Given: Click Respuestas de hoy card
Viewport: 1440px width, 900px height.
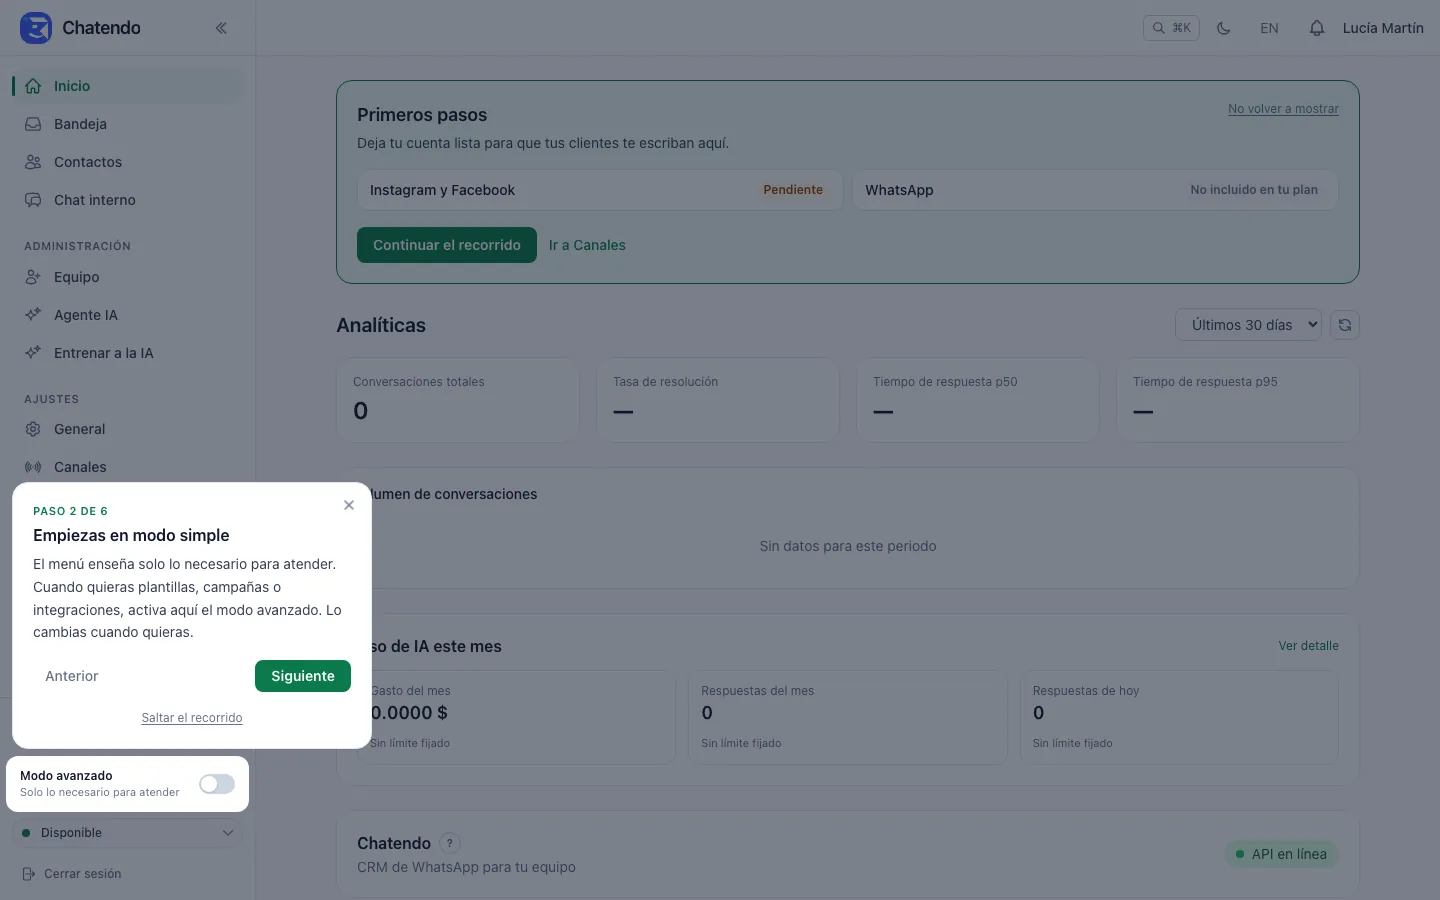Looking at the screenshot, I should 1179,717.
